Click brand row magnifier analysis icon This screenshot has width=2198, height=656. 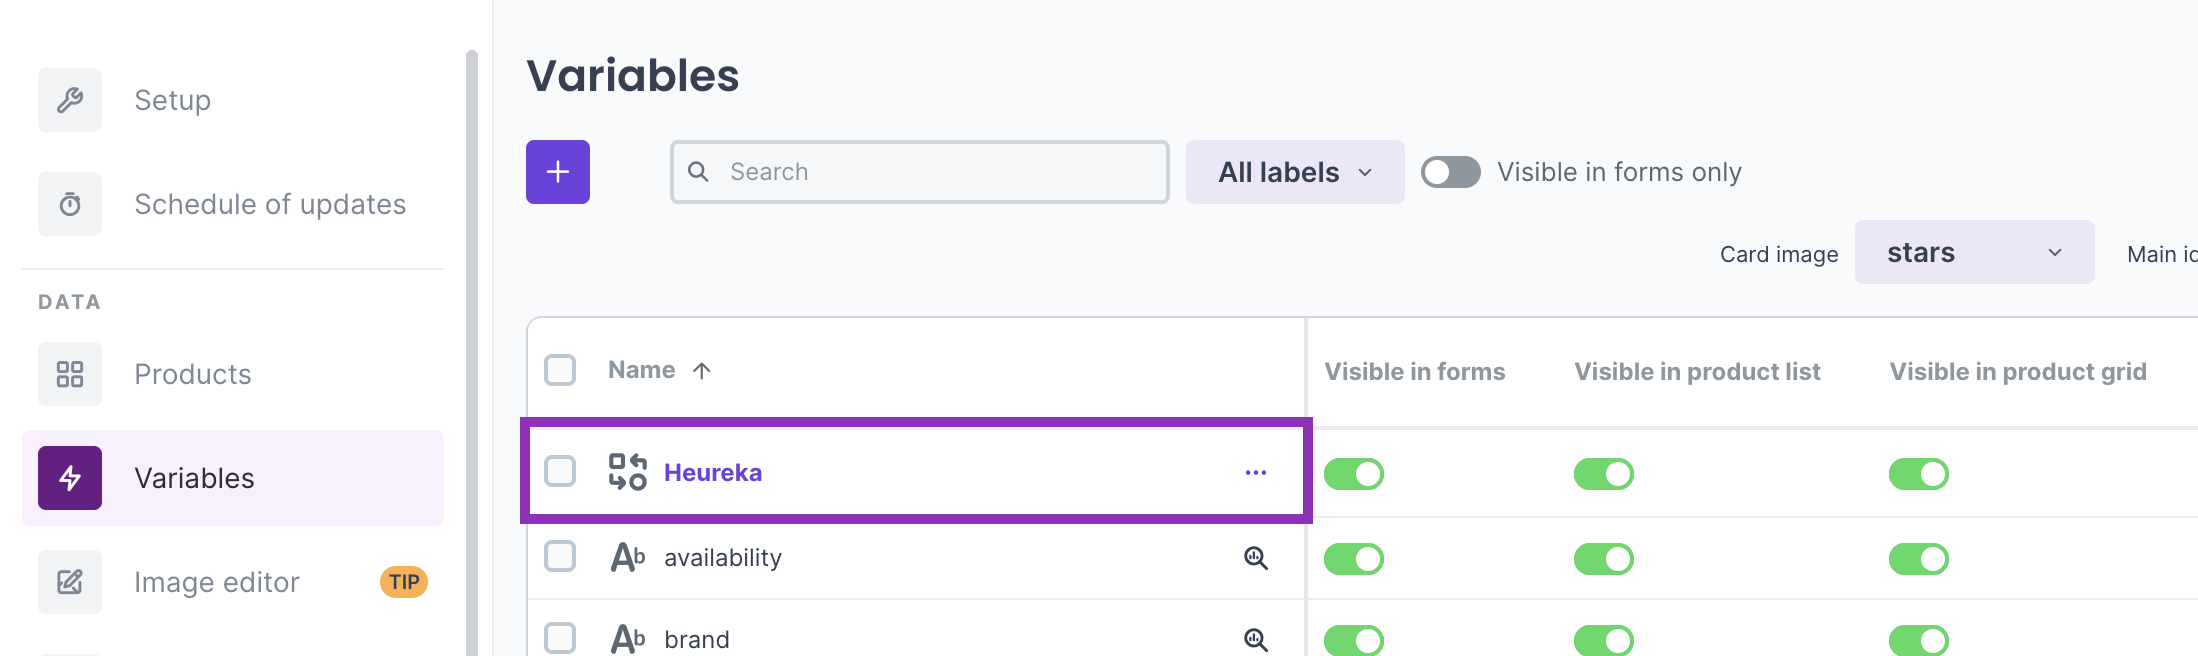[1256, 639]
